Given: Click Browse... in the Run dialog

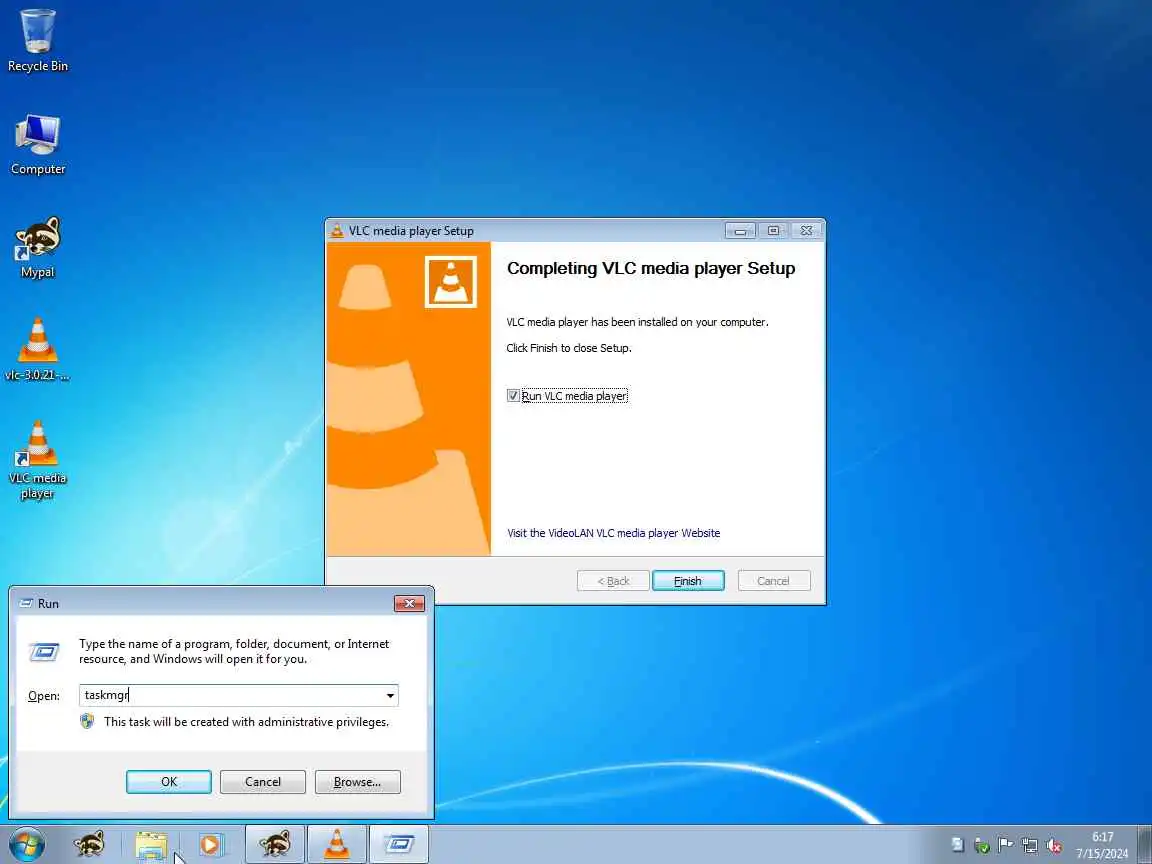Looking at the screenshot, I should 358,782.
